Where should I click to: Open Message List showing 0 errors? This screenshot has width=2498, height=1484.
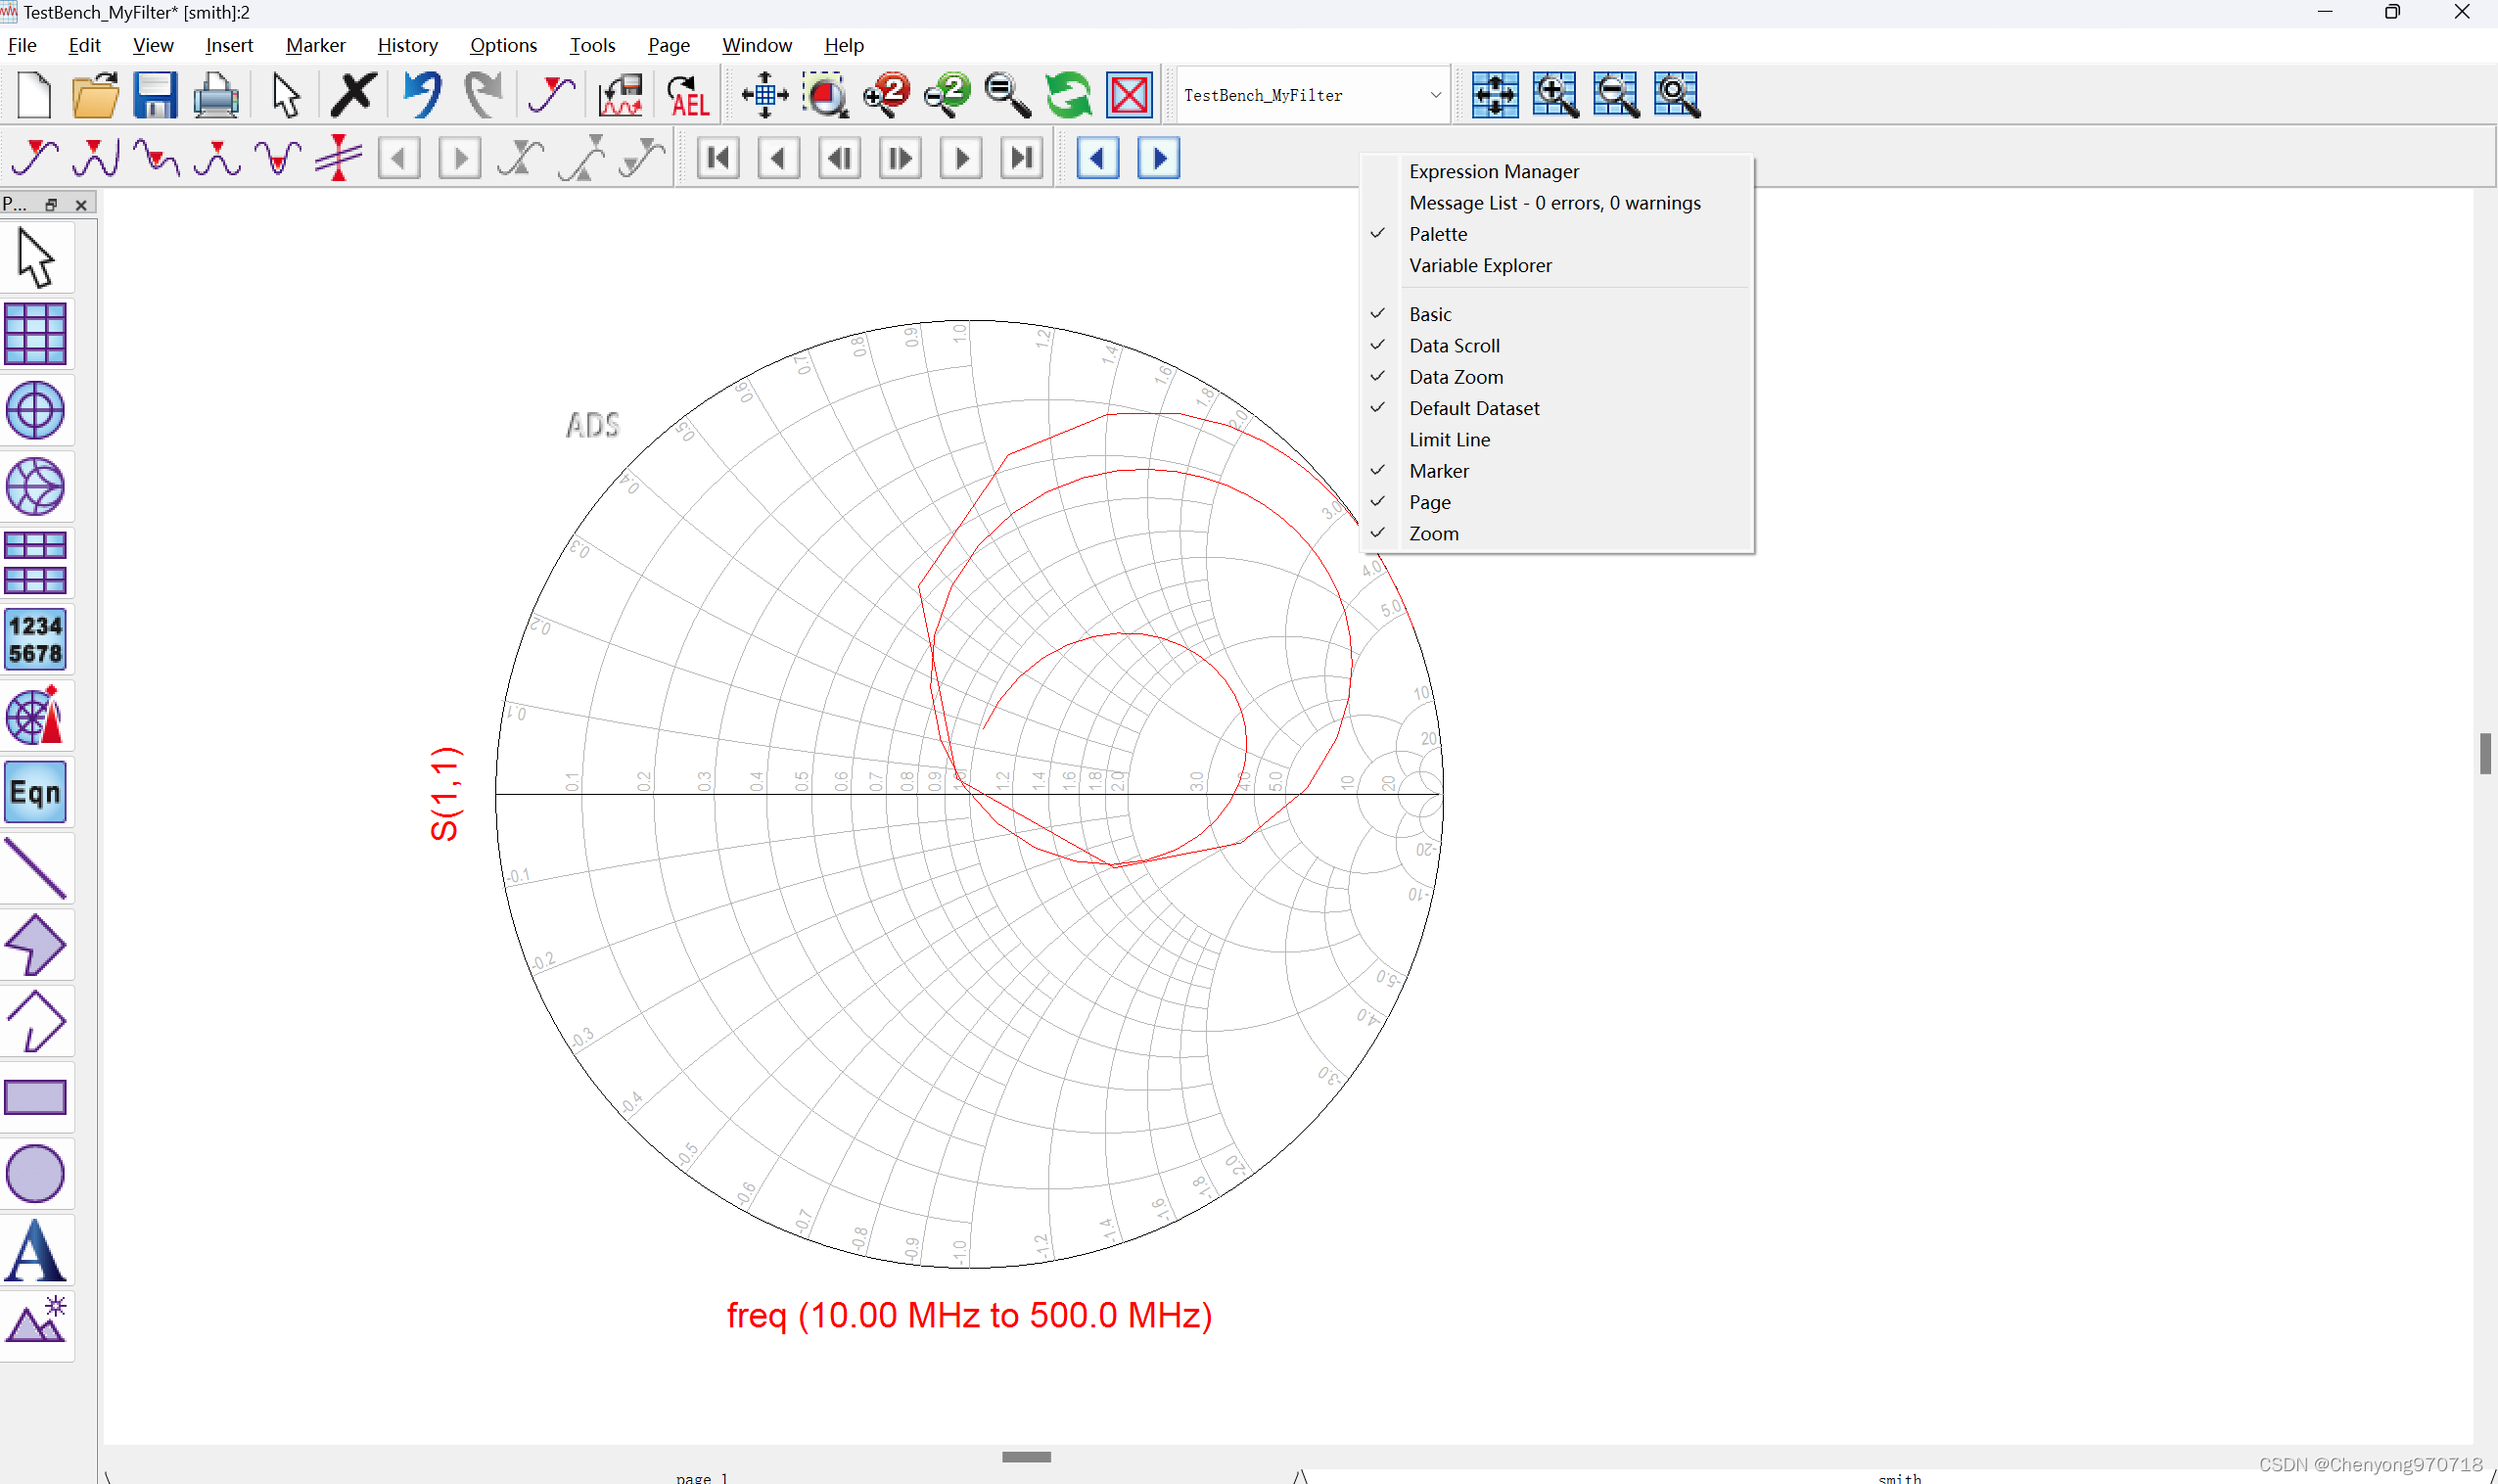tap(1554, 202)
